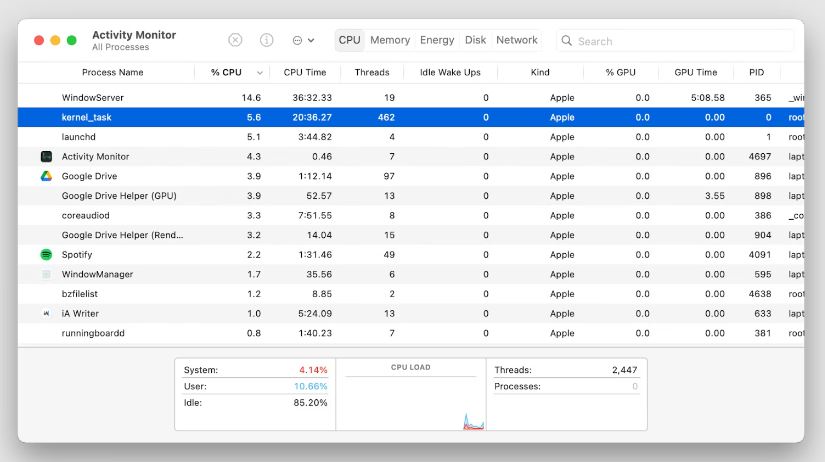Click the Processes count label
Image resolution: width=825 pixels, height=462 pixels.
(517, 386)
